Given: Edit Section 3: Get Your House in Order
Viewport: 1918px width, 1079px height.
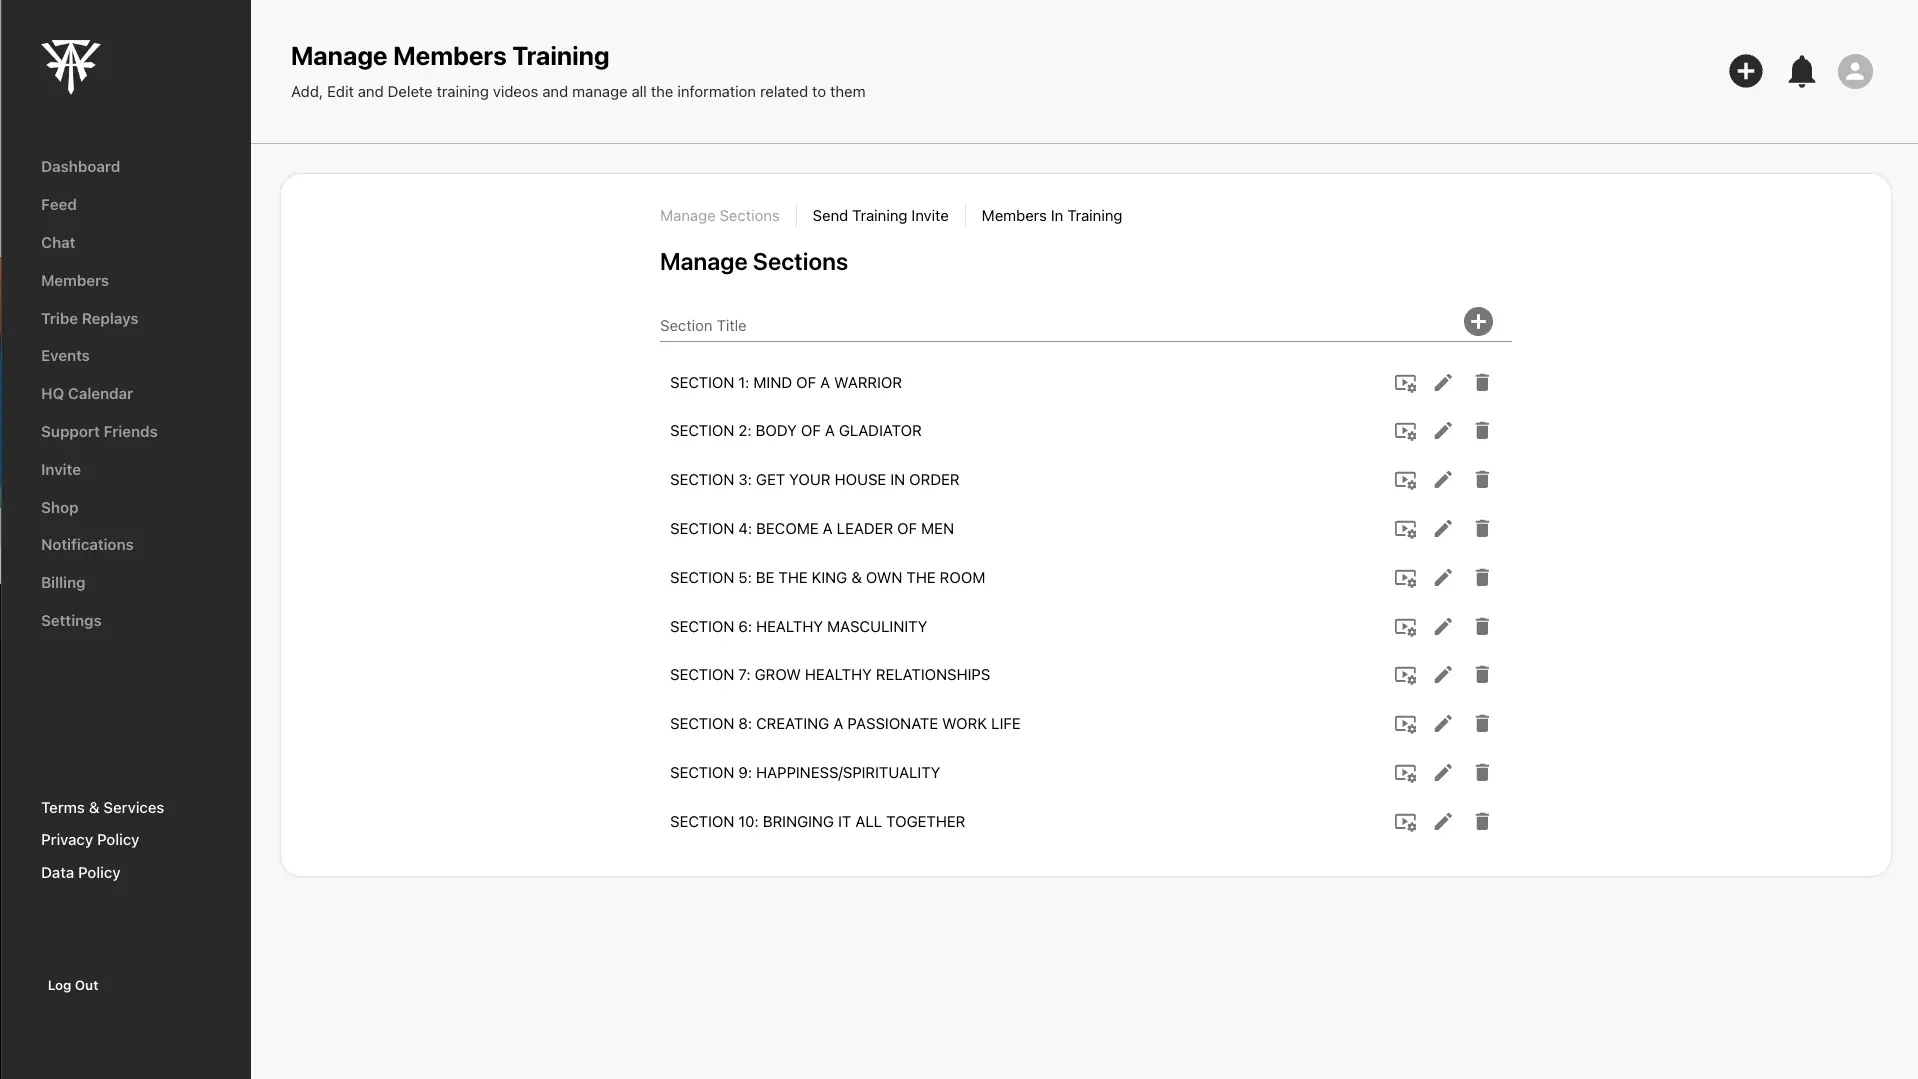Looking at the screenshot, I should click(1443, 480).
